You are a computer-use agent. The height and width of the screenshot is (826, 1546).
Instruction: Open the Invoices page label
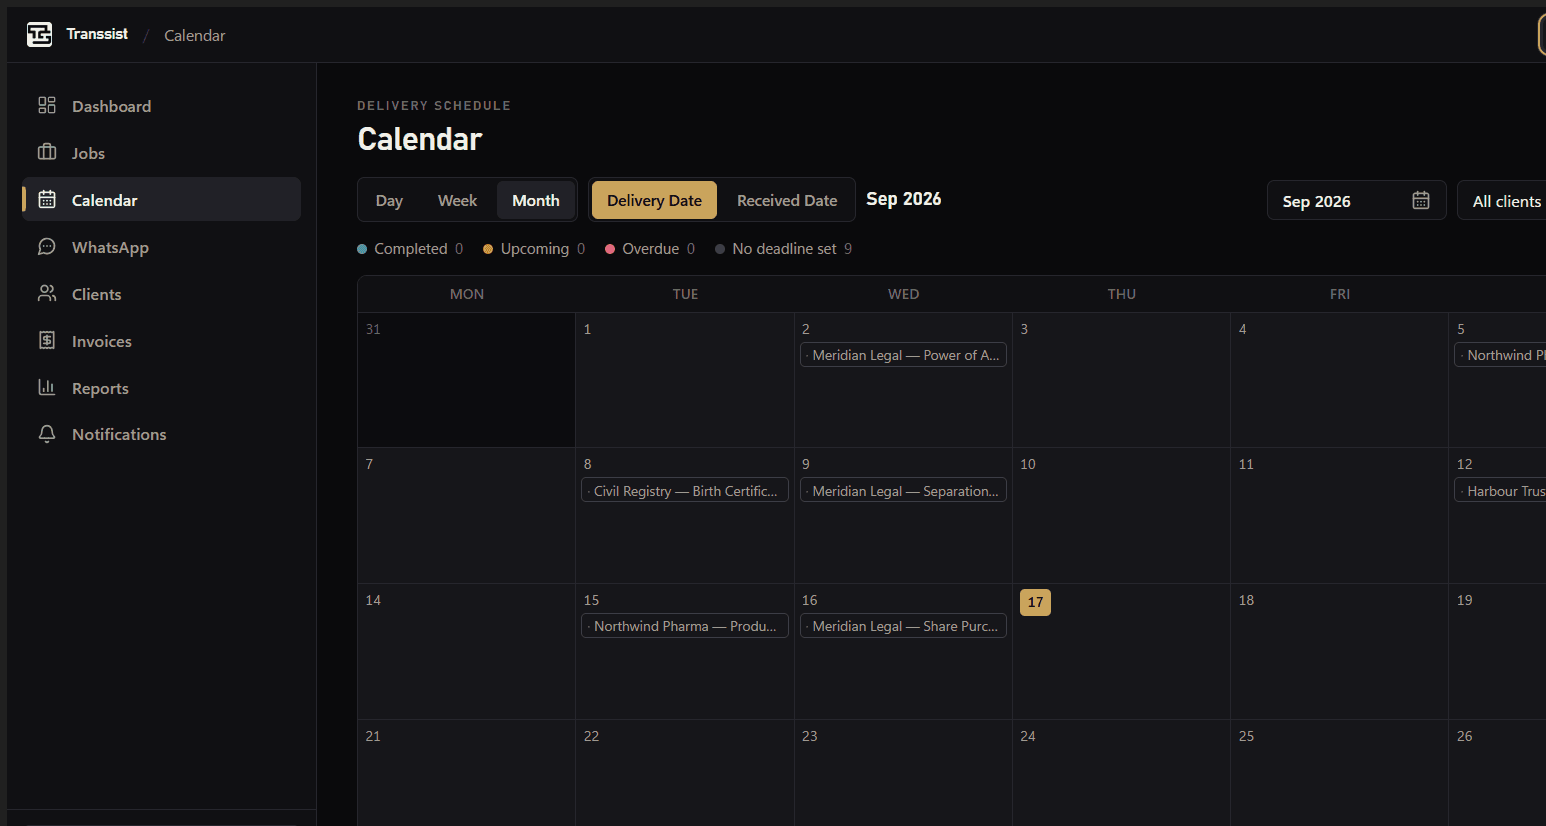click(102, 341)
